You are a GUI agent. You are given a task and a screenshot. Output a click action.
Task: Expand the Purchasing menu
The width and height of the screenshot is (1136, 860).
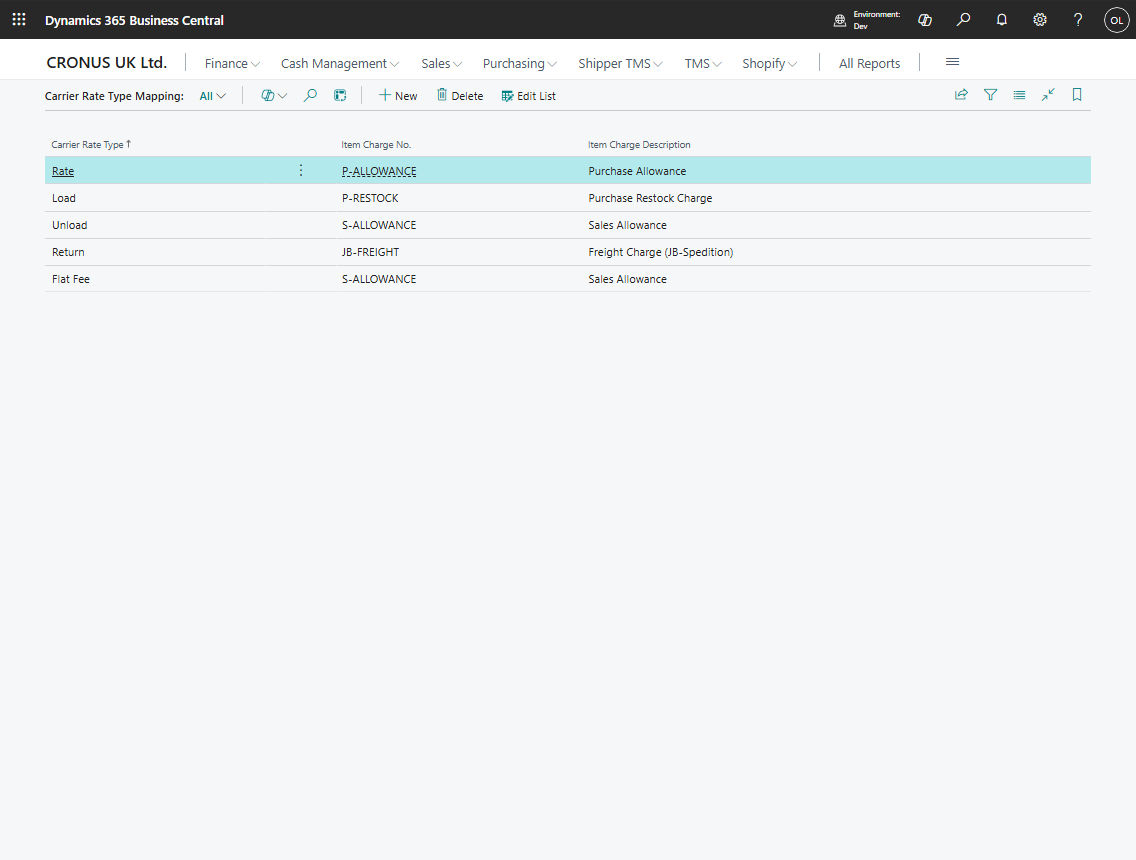click(519, 64)
